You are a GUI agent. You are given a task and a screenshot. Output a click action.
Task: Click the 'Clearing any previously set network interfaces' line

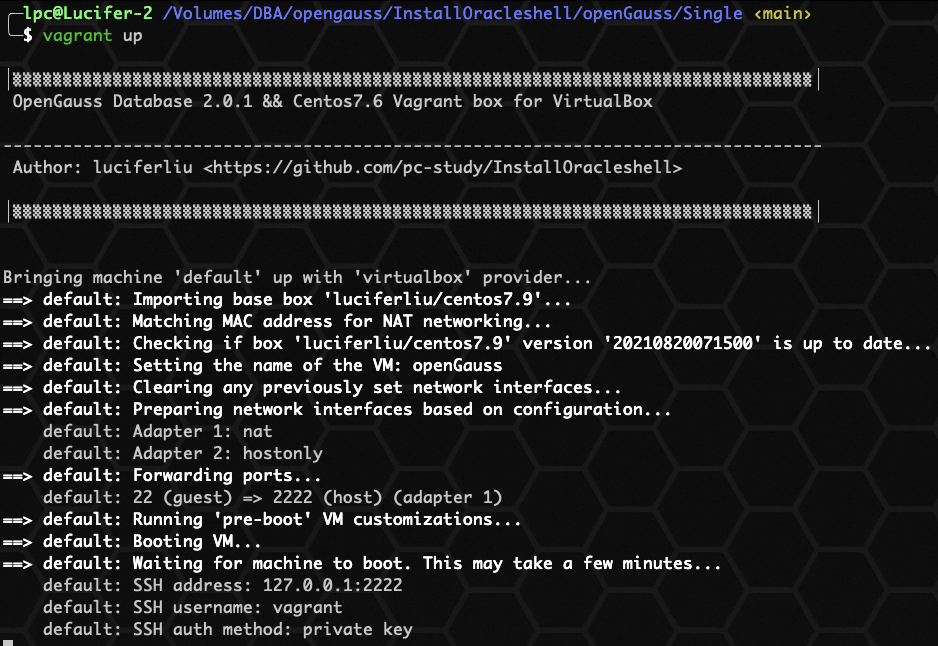click(x=312, y=388)
